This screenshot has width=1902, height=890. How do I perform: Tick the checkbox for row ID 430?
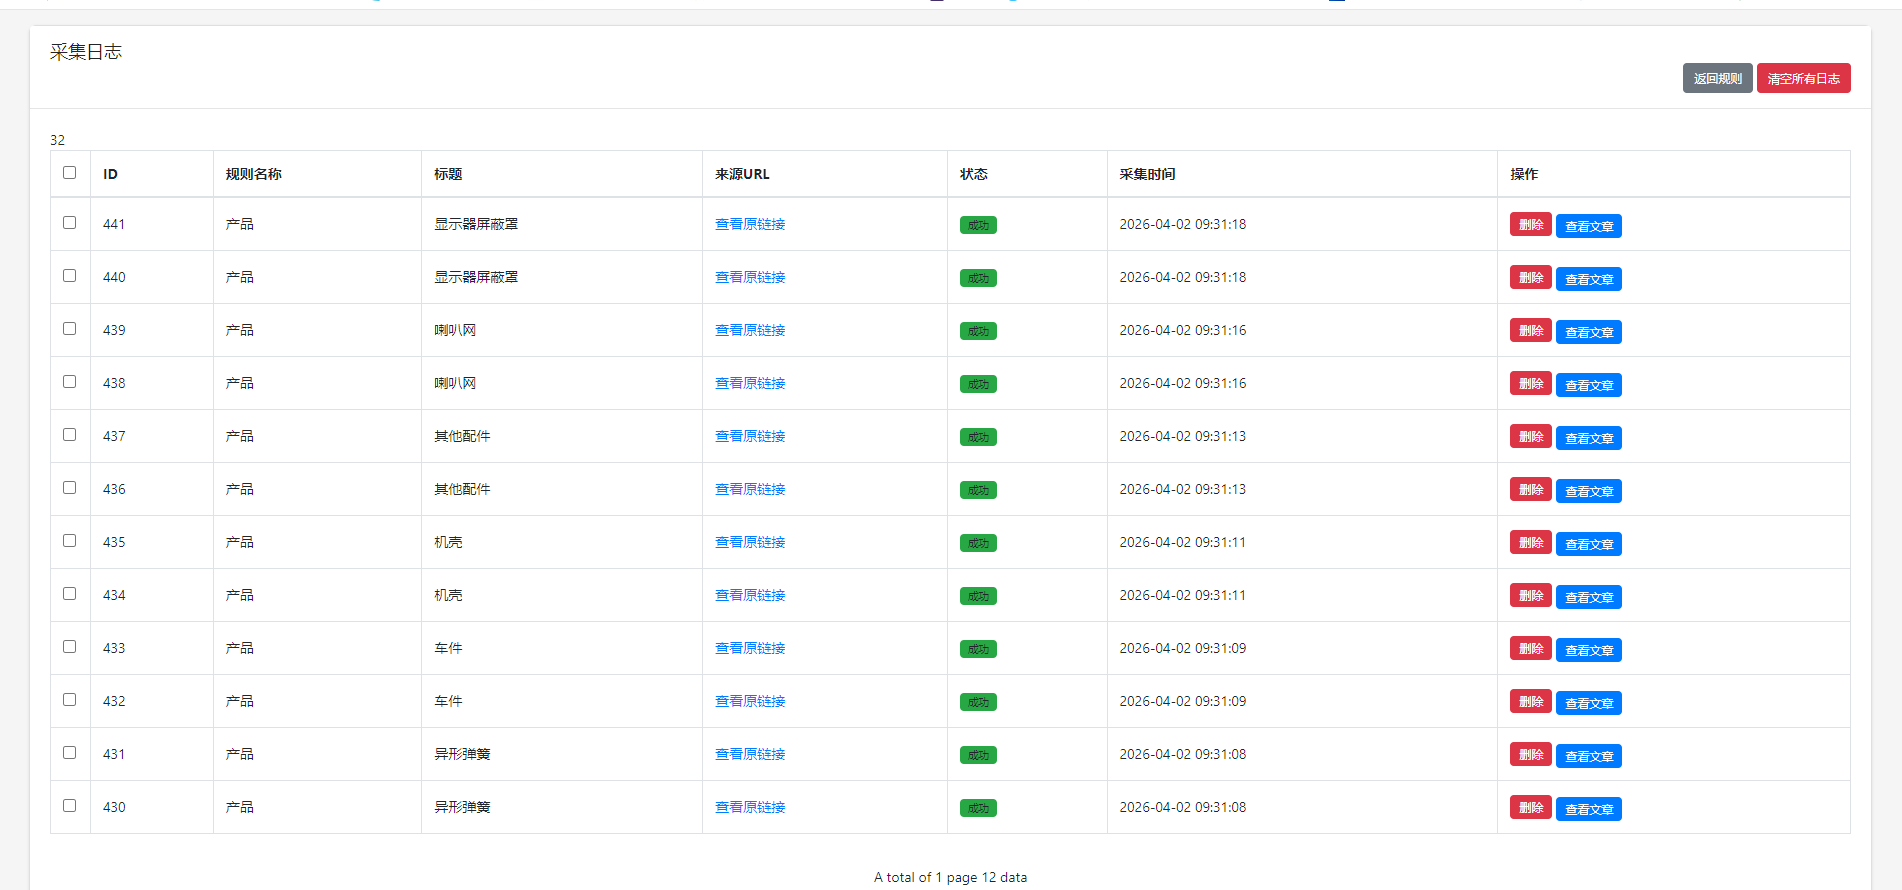click(70, 806)
